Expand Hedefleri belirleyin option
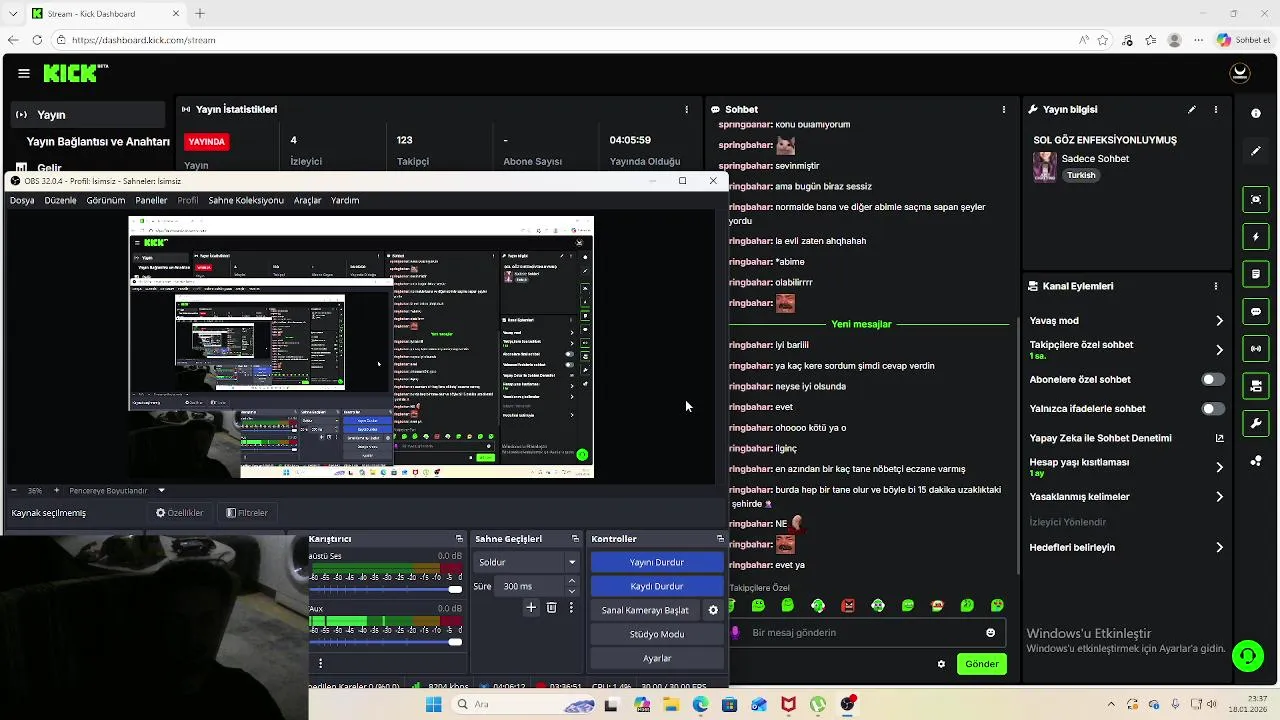Screen dimensions: 1280x720 [x=1219, y=547]
